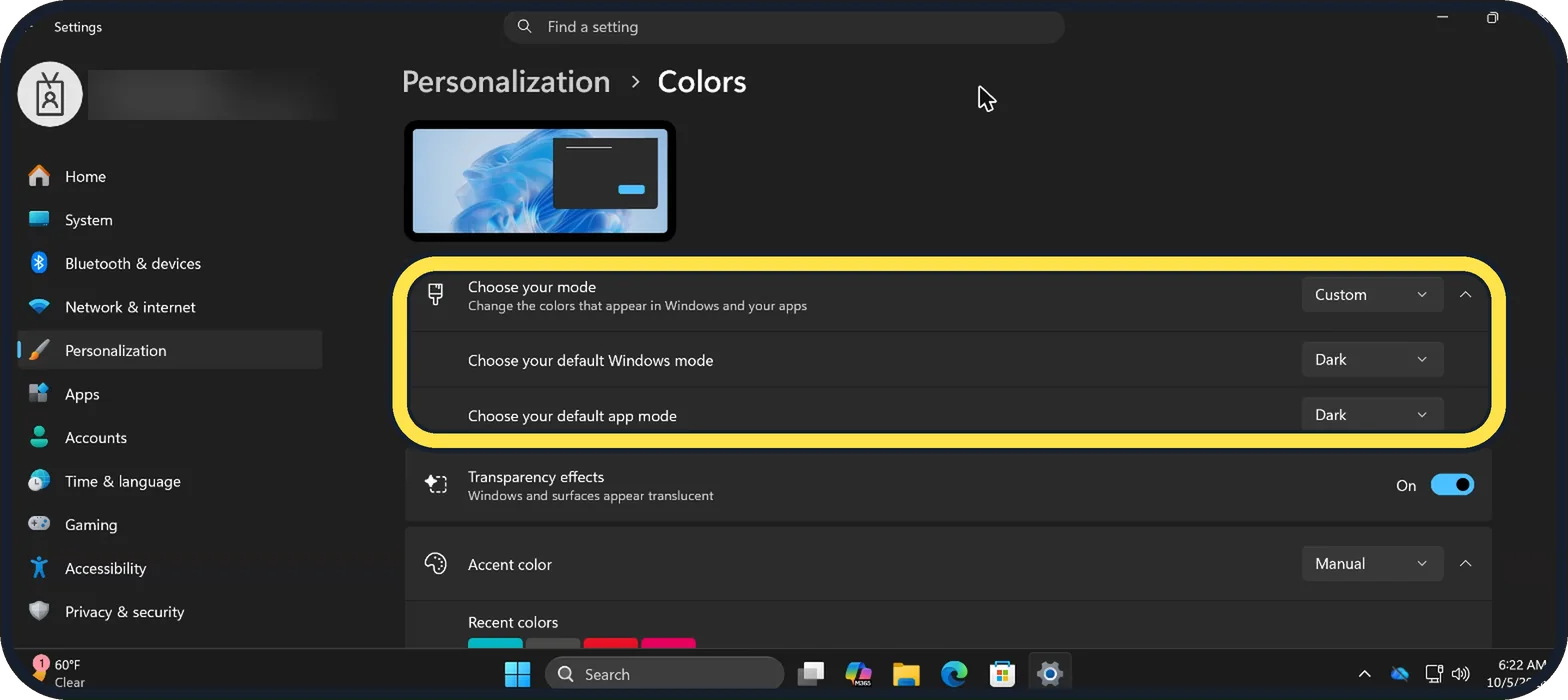Click the volume speaker tray icon
Screen dimensions: 1568x700
(1460, 674)
